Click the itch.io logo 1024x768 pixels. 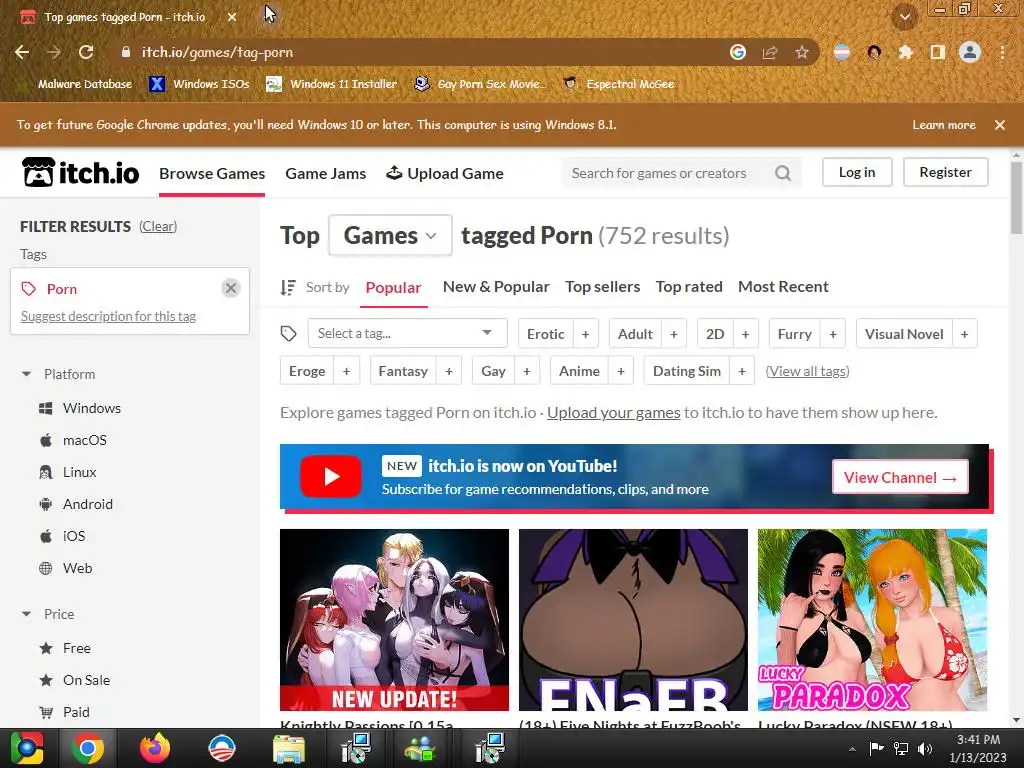[80, 173]
